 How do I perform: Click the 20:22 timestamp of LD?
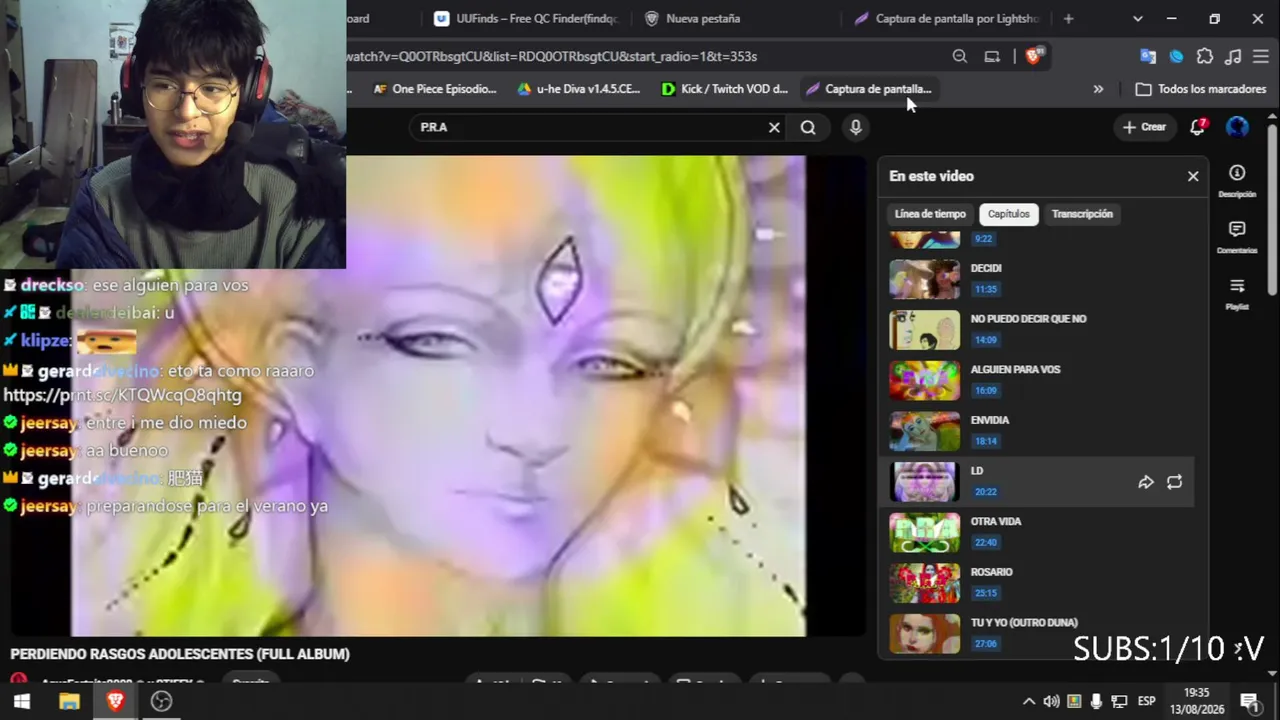click(x=985, y=492)
